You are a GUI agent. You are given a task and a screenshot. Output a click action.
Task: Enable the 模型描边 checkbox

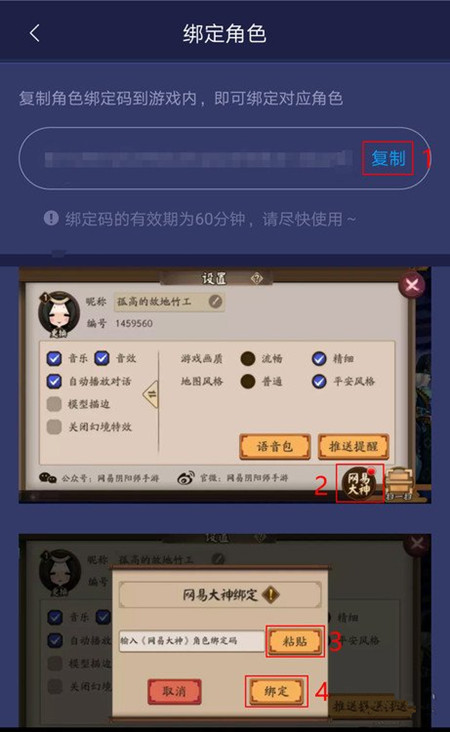(54, 404)
